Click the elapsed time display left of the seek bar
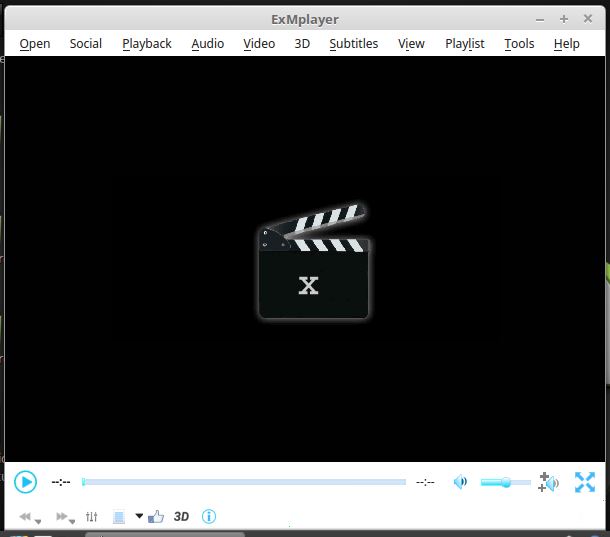Viewport: 610px width, 537px height. 61,482
